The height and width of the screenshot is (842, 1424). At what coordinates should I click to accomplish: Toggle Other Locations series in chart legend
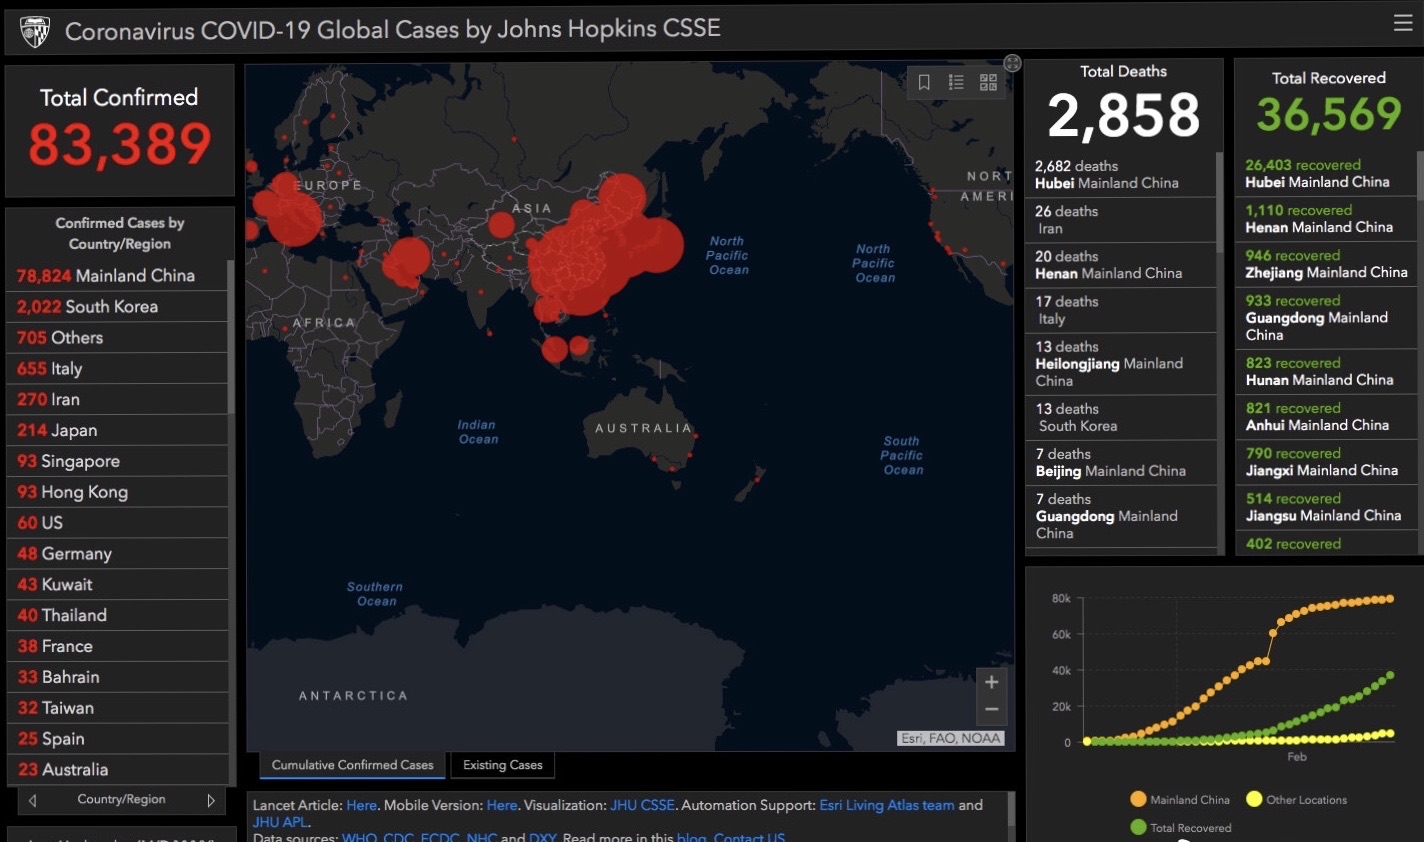click(1297, 799)
